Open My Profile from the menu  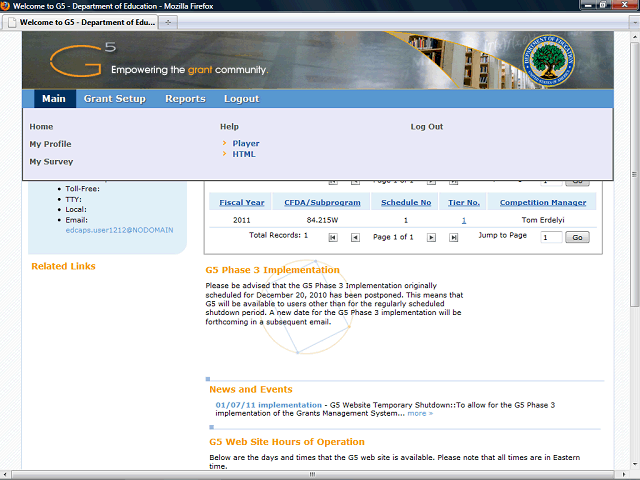click(50, 144)
